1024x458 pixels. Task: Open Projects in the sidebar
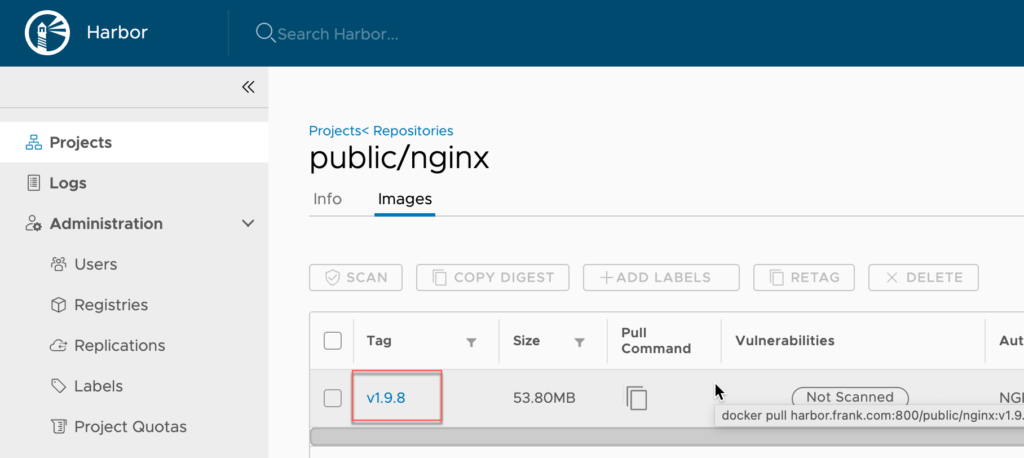[134, 142]
